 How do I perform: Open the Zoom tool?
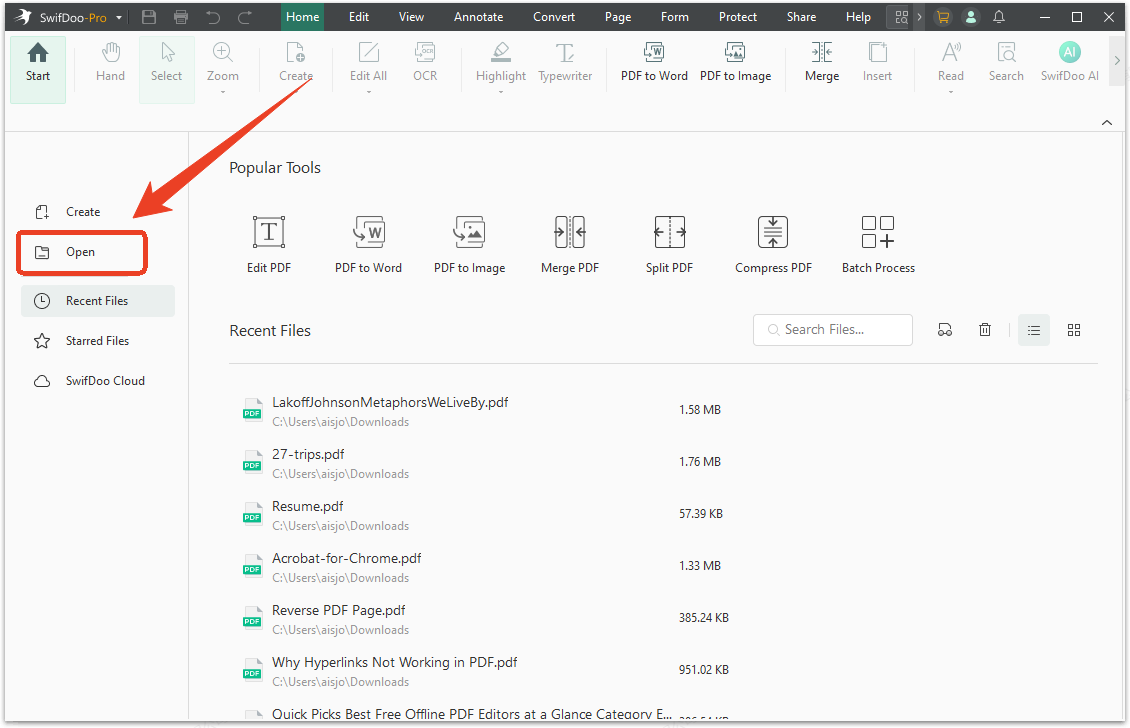[223, 62]
